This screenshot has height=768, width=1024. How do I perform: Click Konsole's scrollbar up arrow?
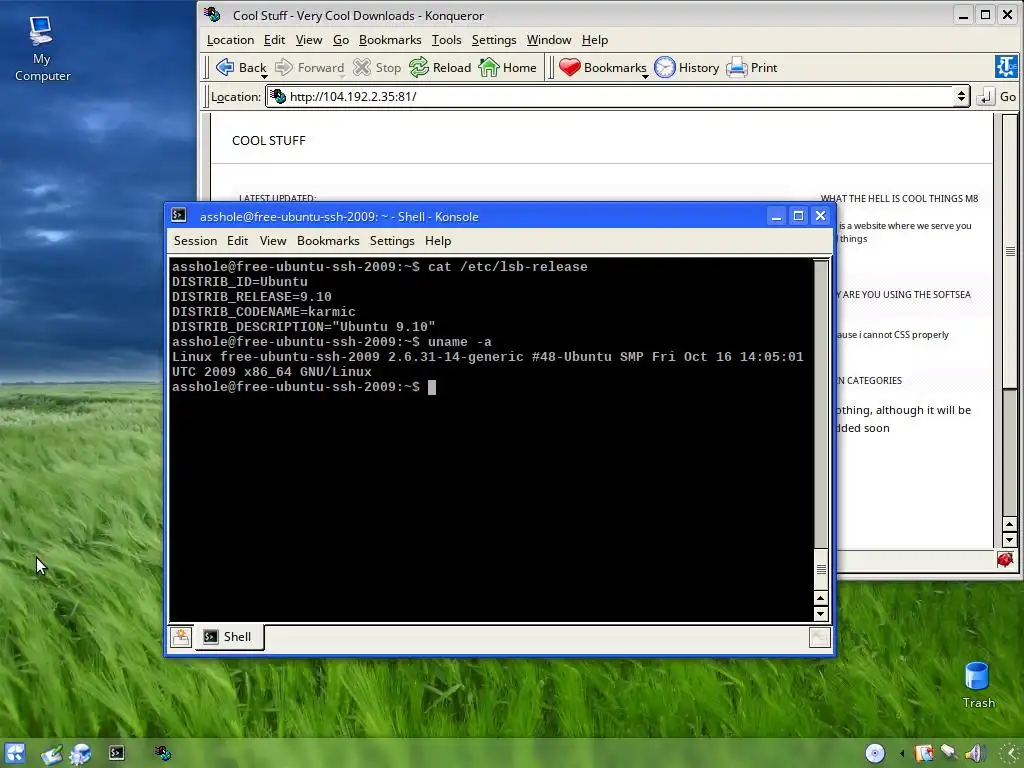821,598
